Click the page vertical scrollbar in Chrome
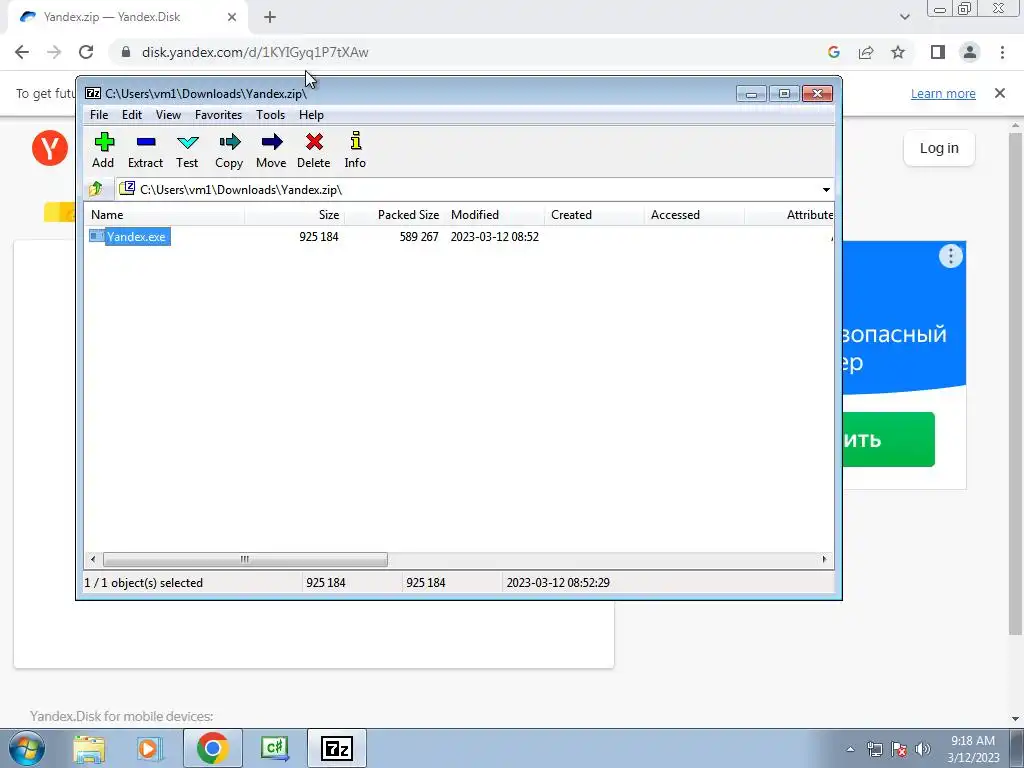This screenshot has height=768, width=1024. pyautogui.click(x=1015, y=383)
